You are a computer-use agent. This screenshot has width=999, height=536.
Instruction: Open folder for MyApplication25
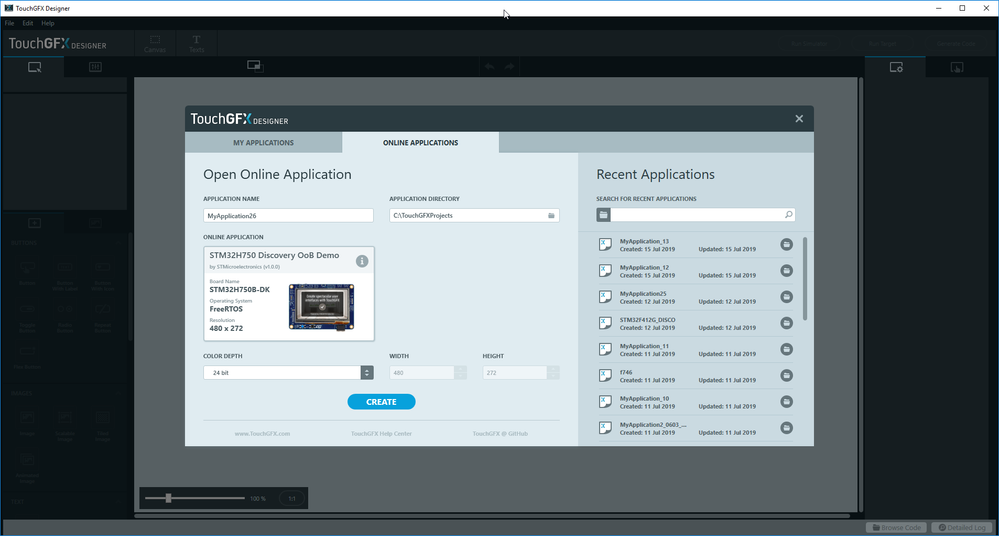tap(786, 297)
